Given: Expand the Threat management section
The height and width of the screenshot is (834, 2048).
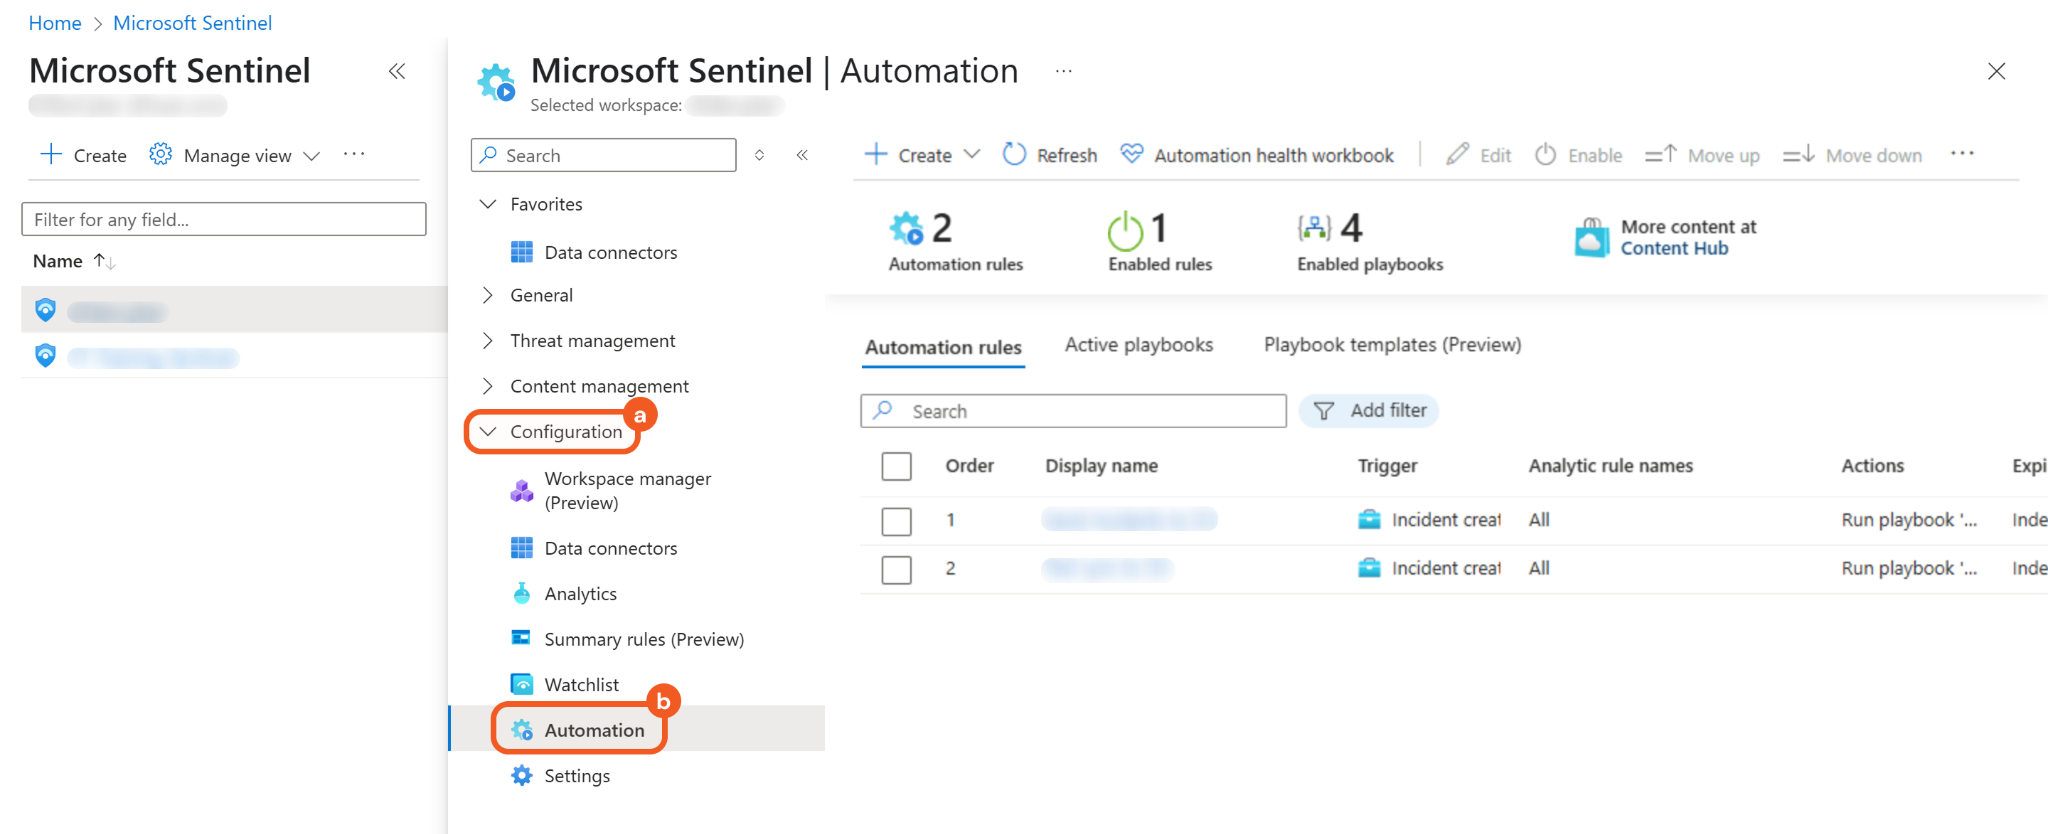Looking at the screenshot, I should point(487,341).
